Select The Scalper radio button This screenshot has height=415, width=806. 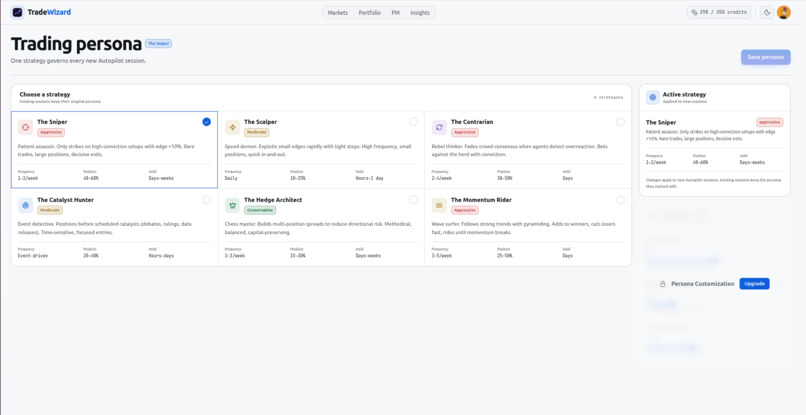pyautogui.click(x=414, y=122)
